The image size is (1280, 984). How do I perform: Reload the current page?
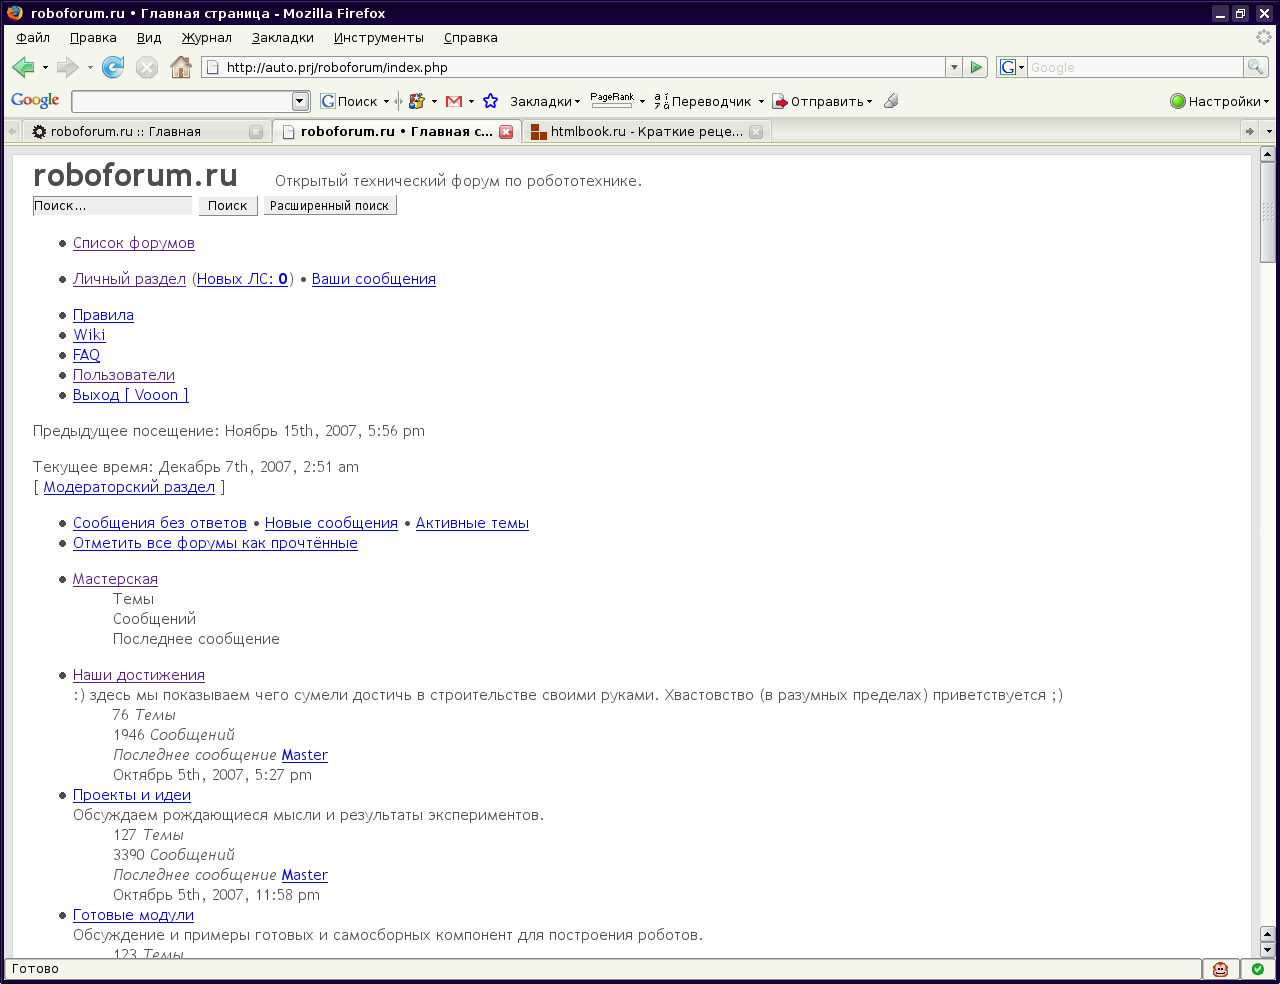[113, 67]
